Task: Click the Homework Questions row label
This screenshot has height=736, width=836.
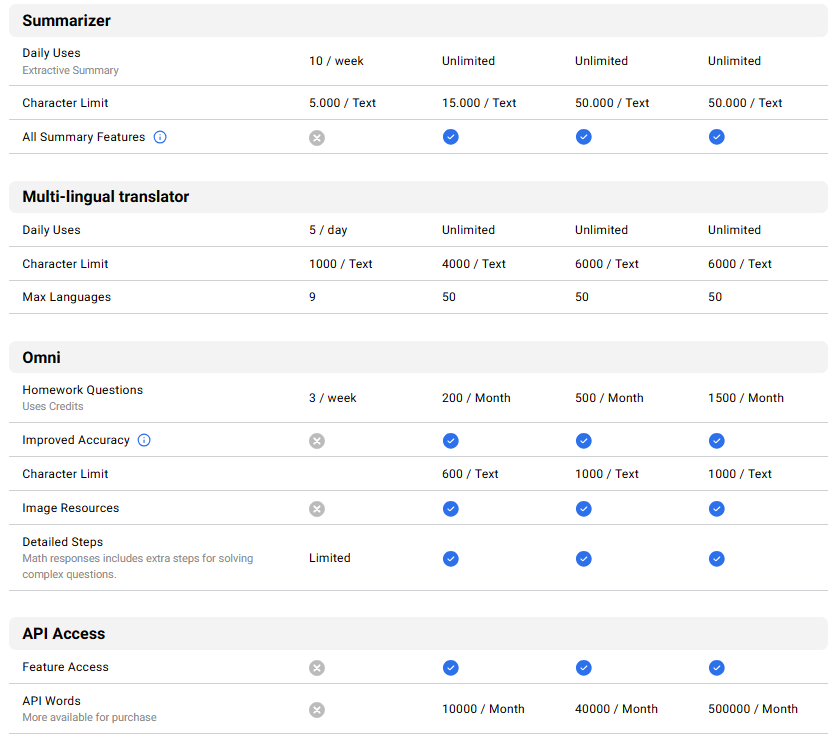Action: pyautogui.click(x=83, y=390)
